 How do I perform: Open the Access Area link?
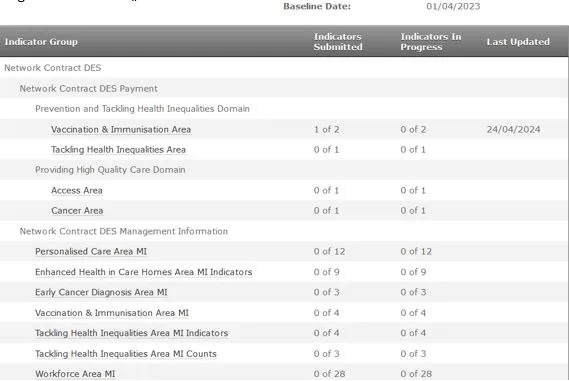point(77,190)
